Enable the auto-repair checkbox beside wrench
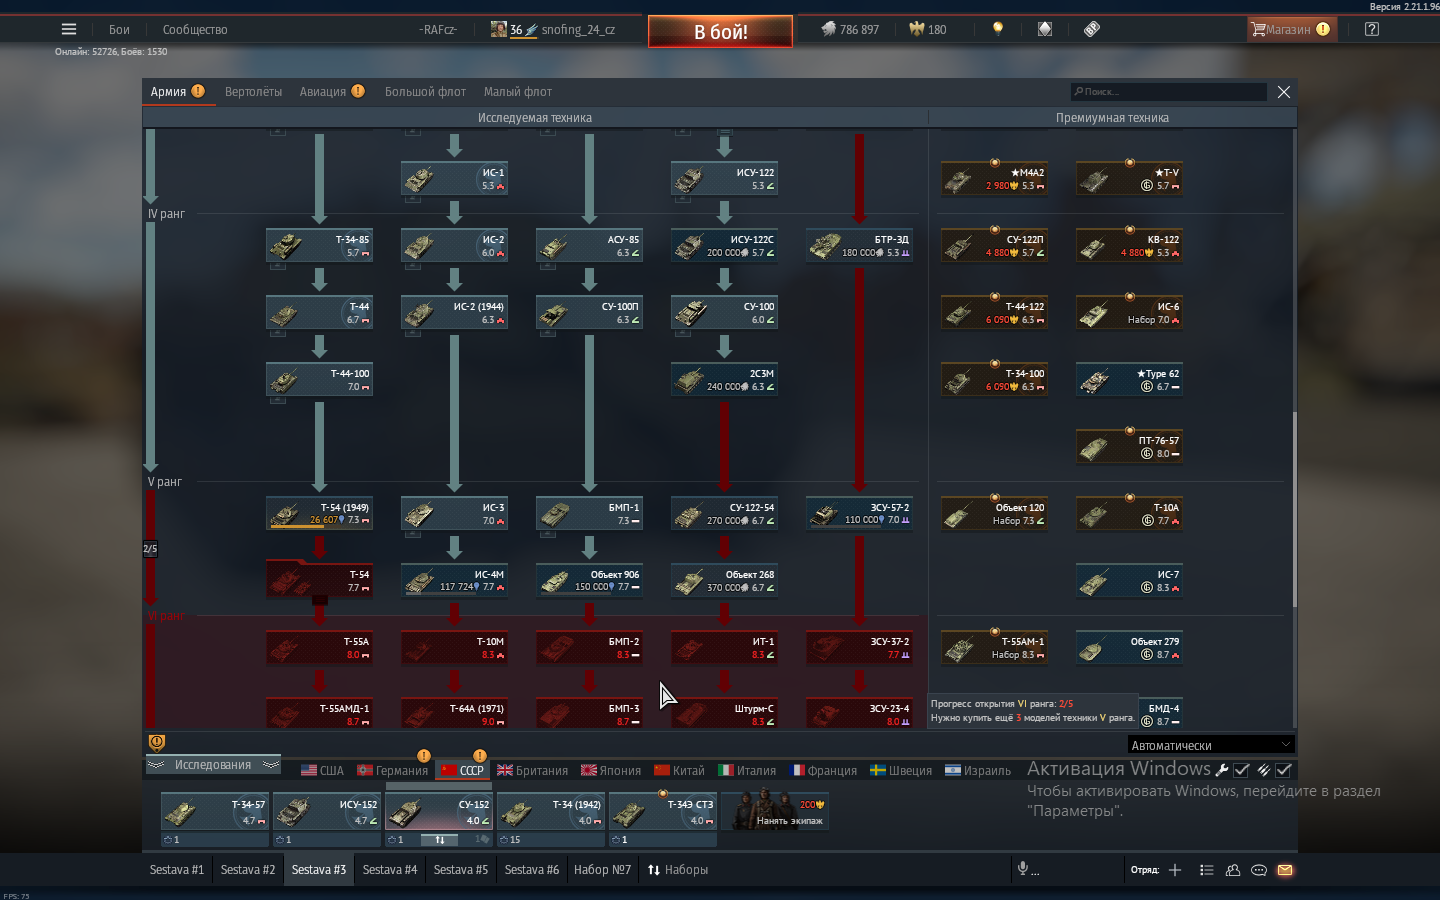 [1242, 770]
